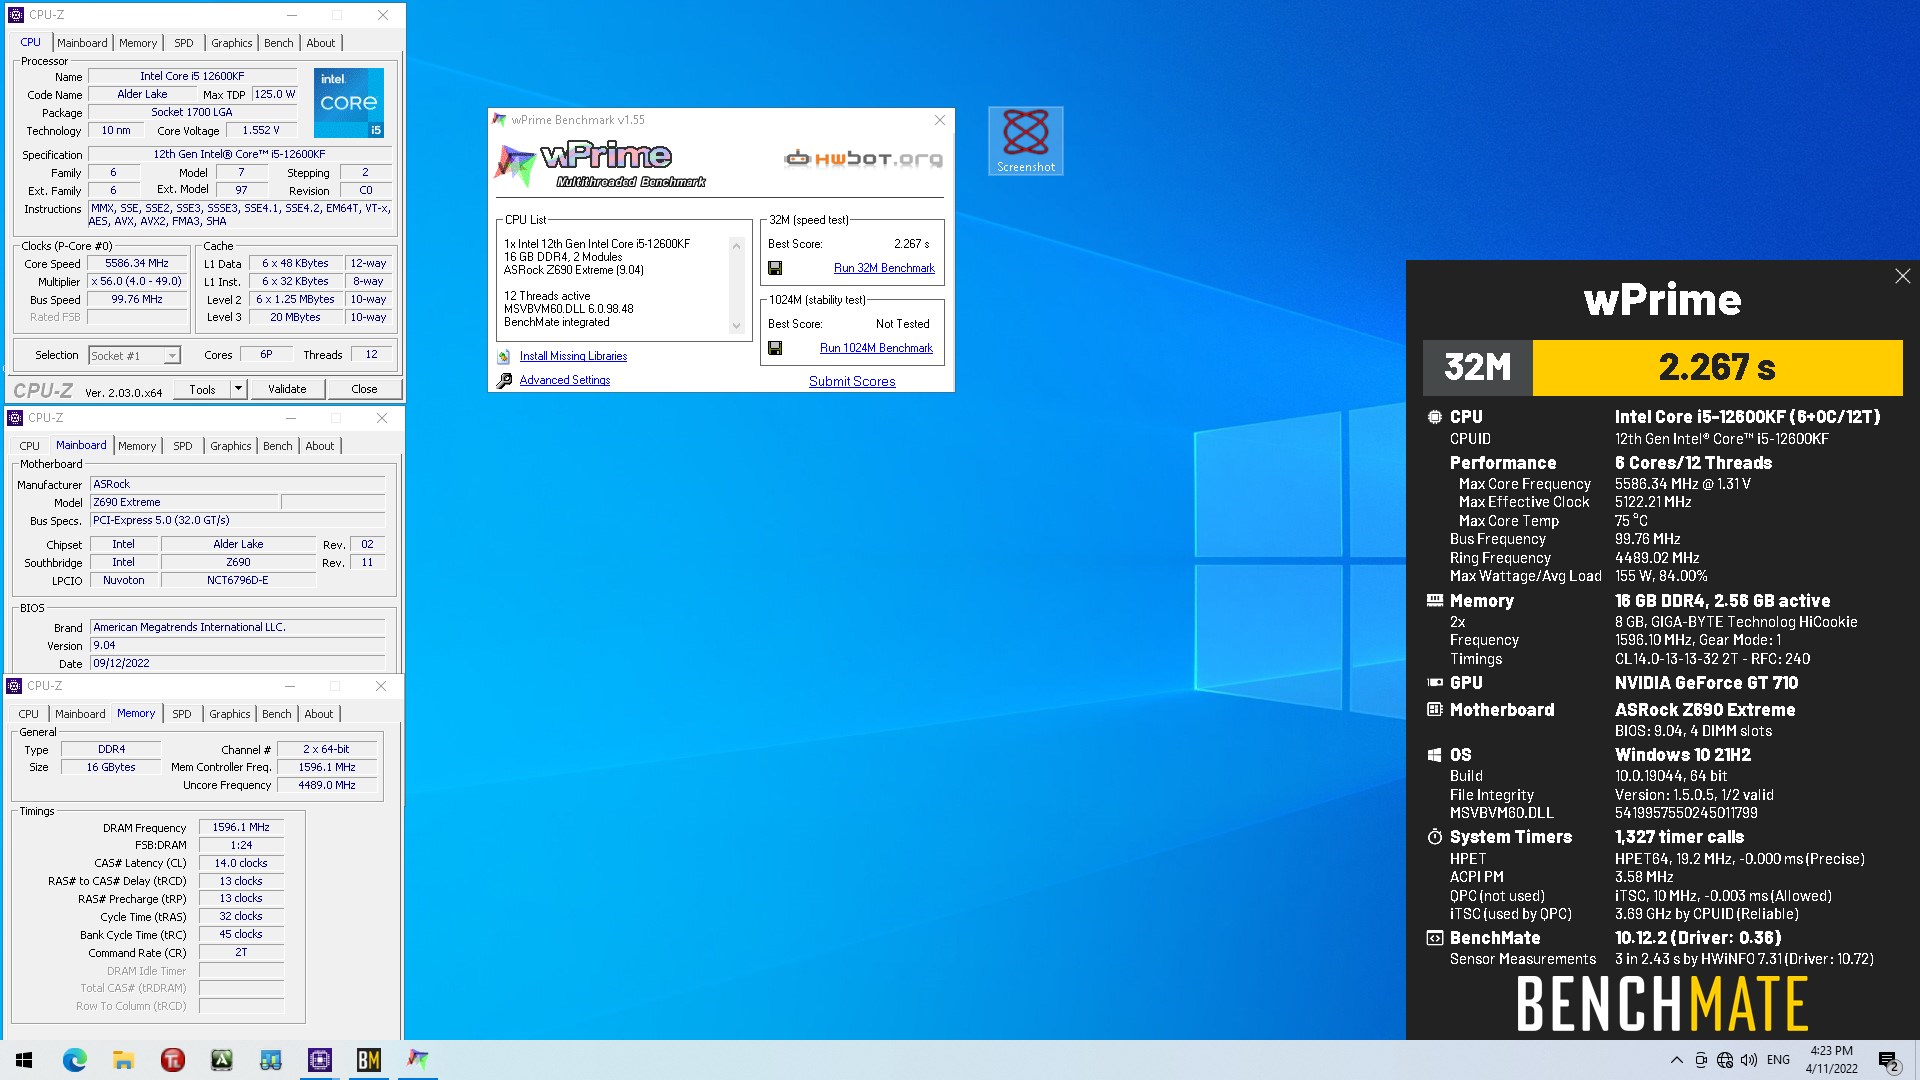Close the BenchMate result overlay
This screenshot has width=1920, height=1080.
1902,276
